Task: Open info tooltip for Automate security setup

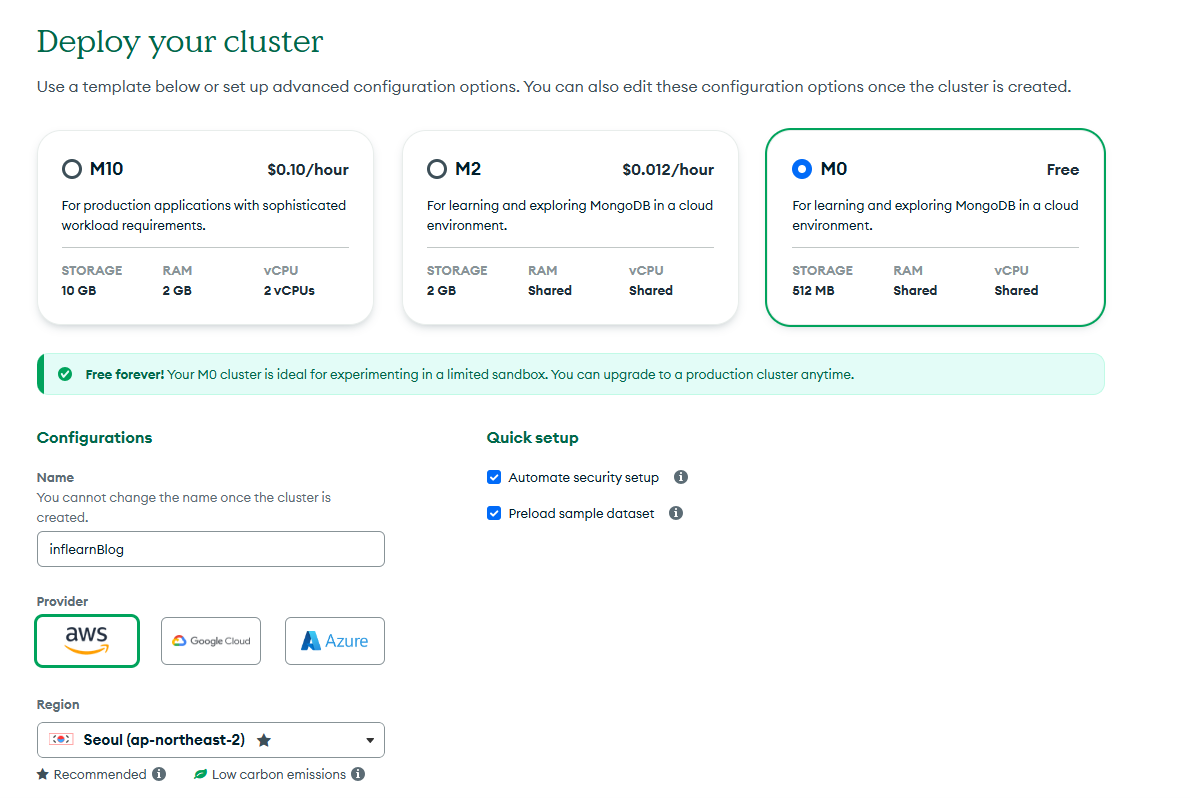Action: (681, 477)
